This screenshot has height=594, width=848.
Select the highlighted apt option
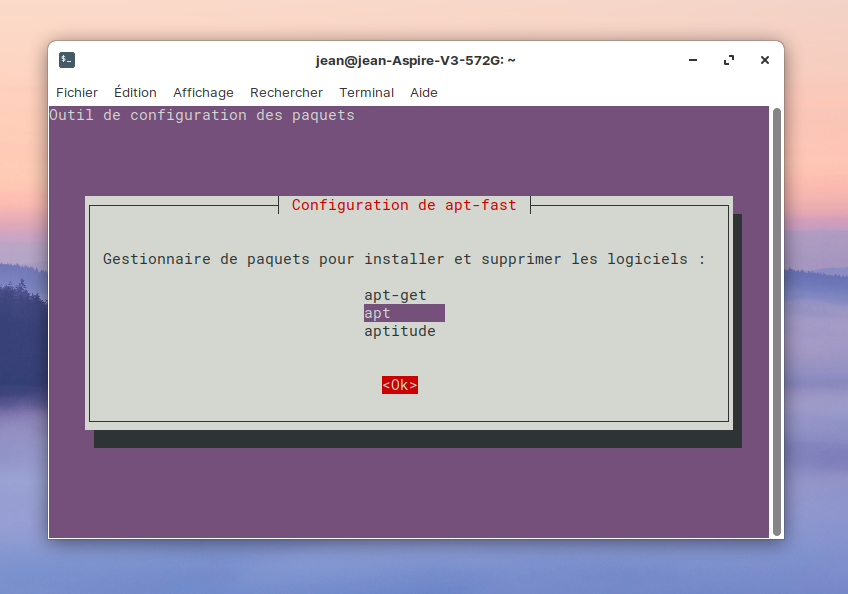(403, 313)
